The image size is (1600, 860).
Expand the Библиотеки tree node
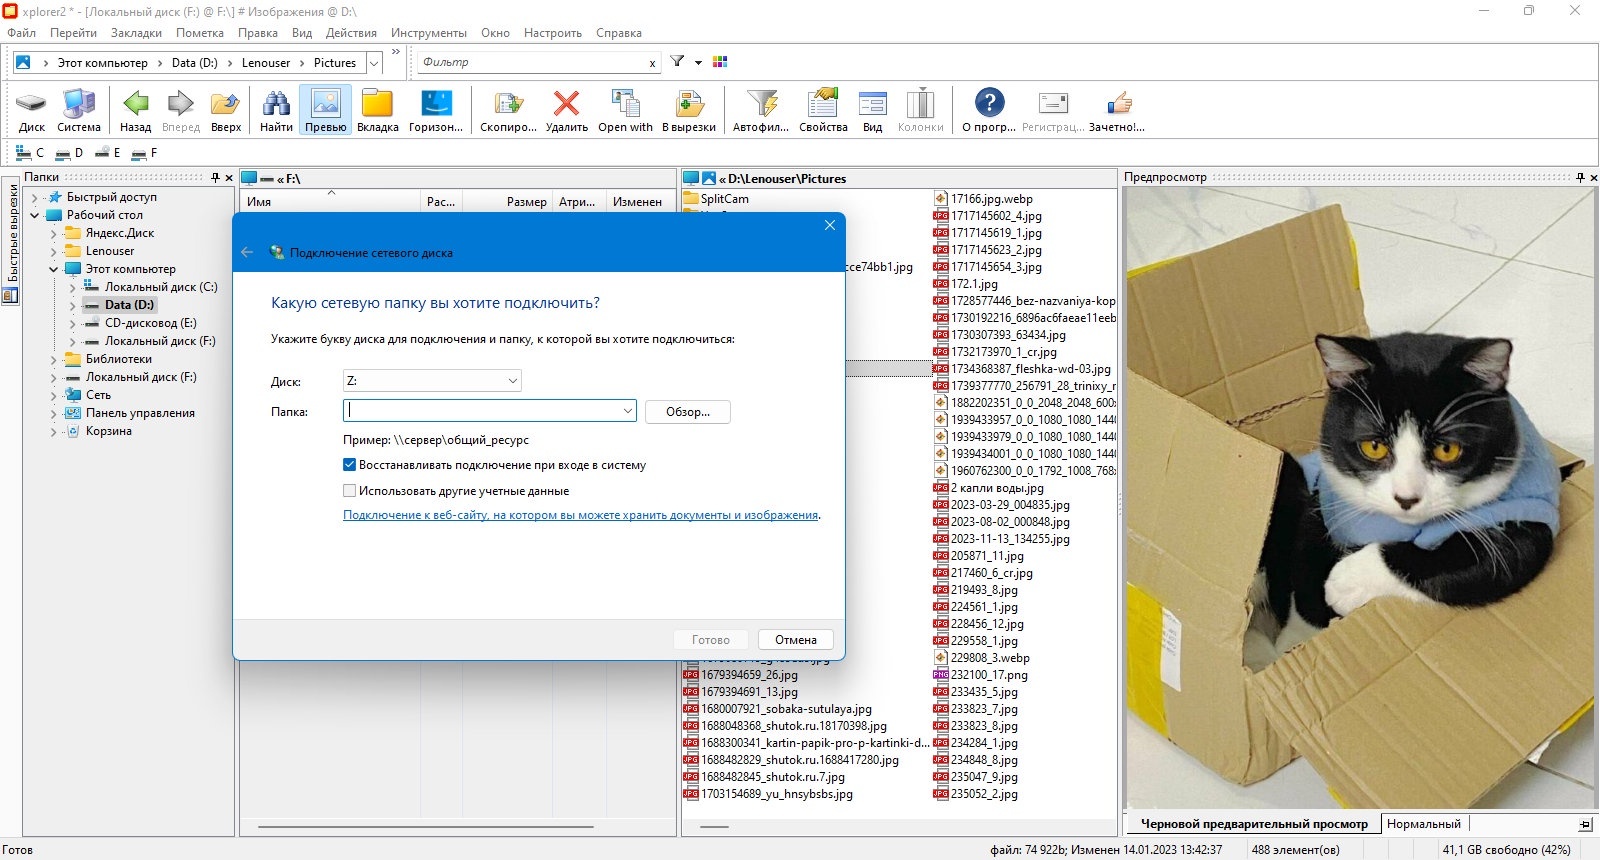54,359
